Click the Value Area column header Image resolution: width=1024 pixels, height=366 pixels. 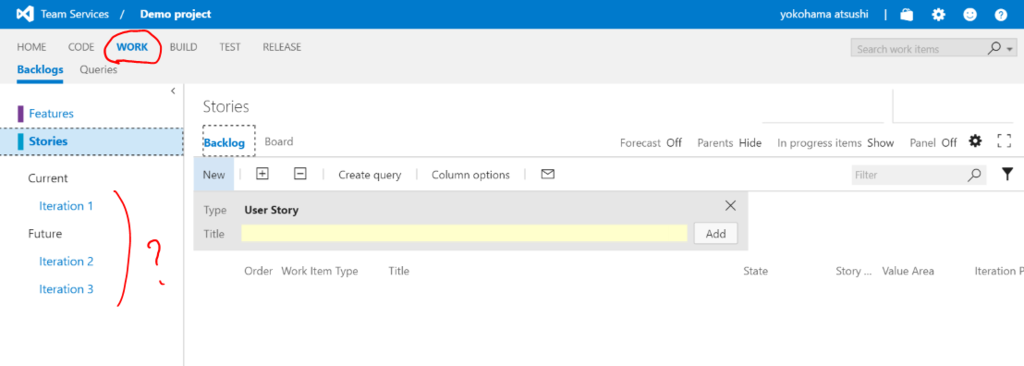[x=908, y=271]
